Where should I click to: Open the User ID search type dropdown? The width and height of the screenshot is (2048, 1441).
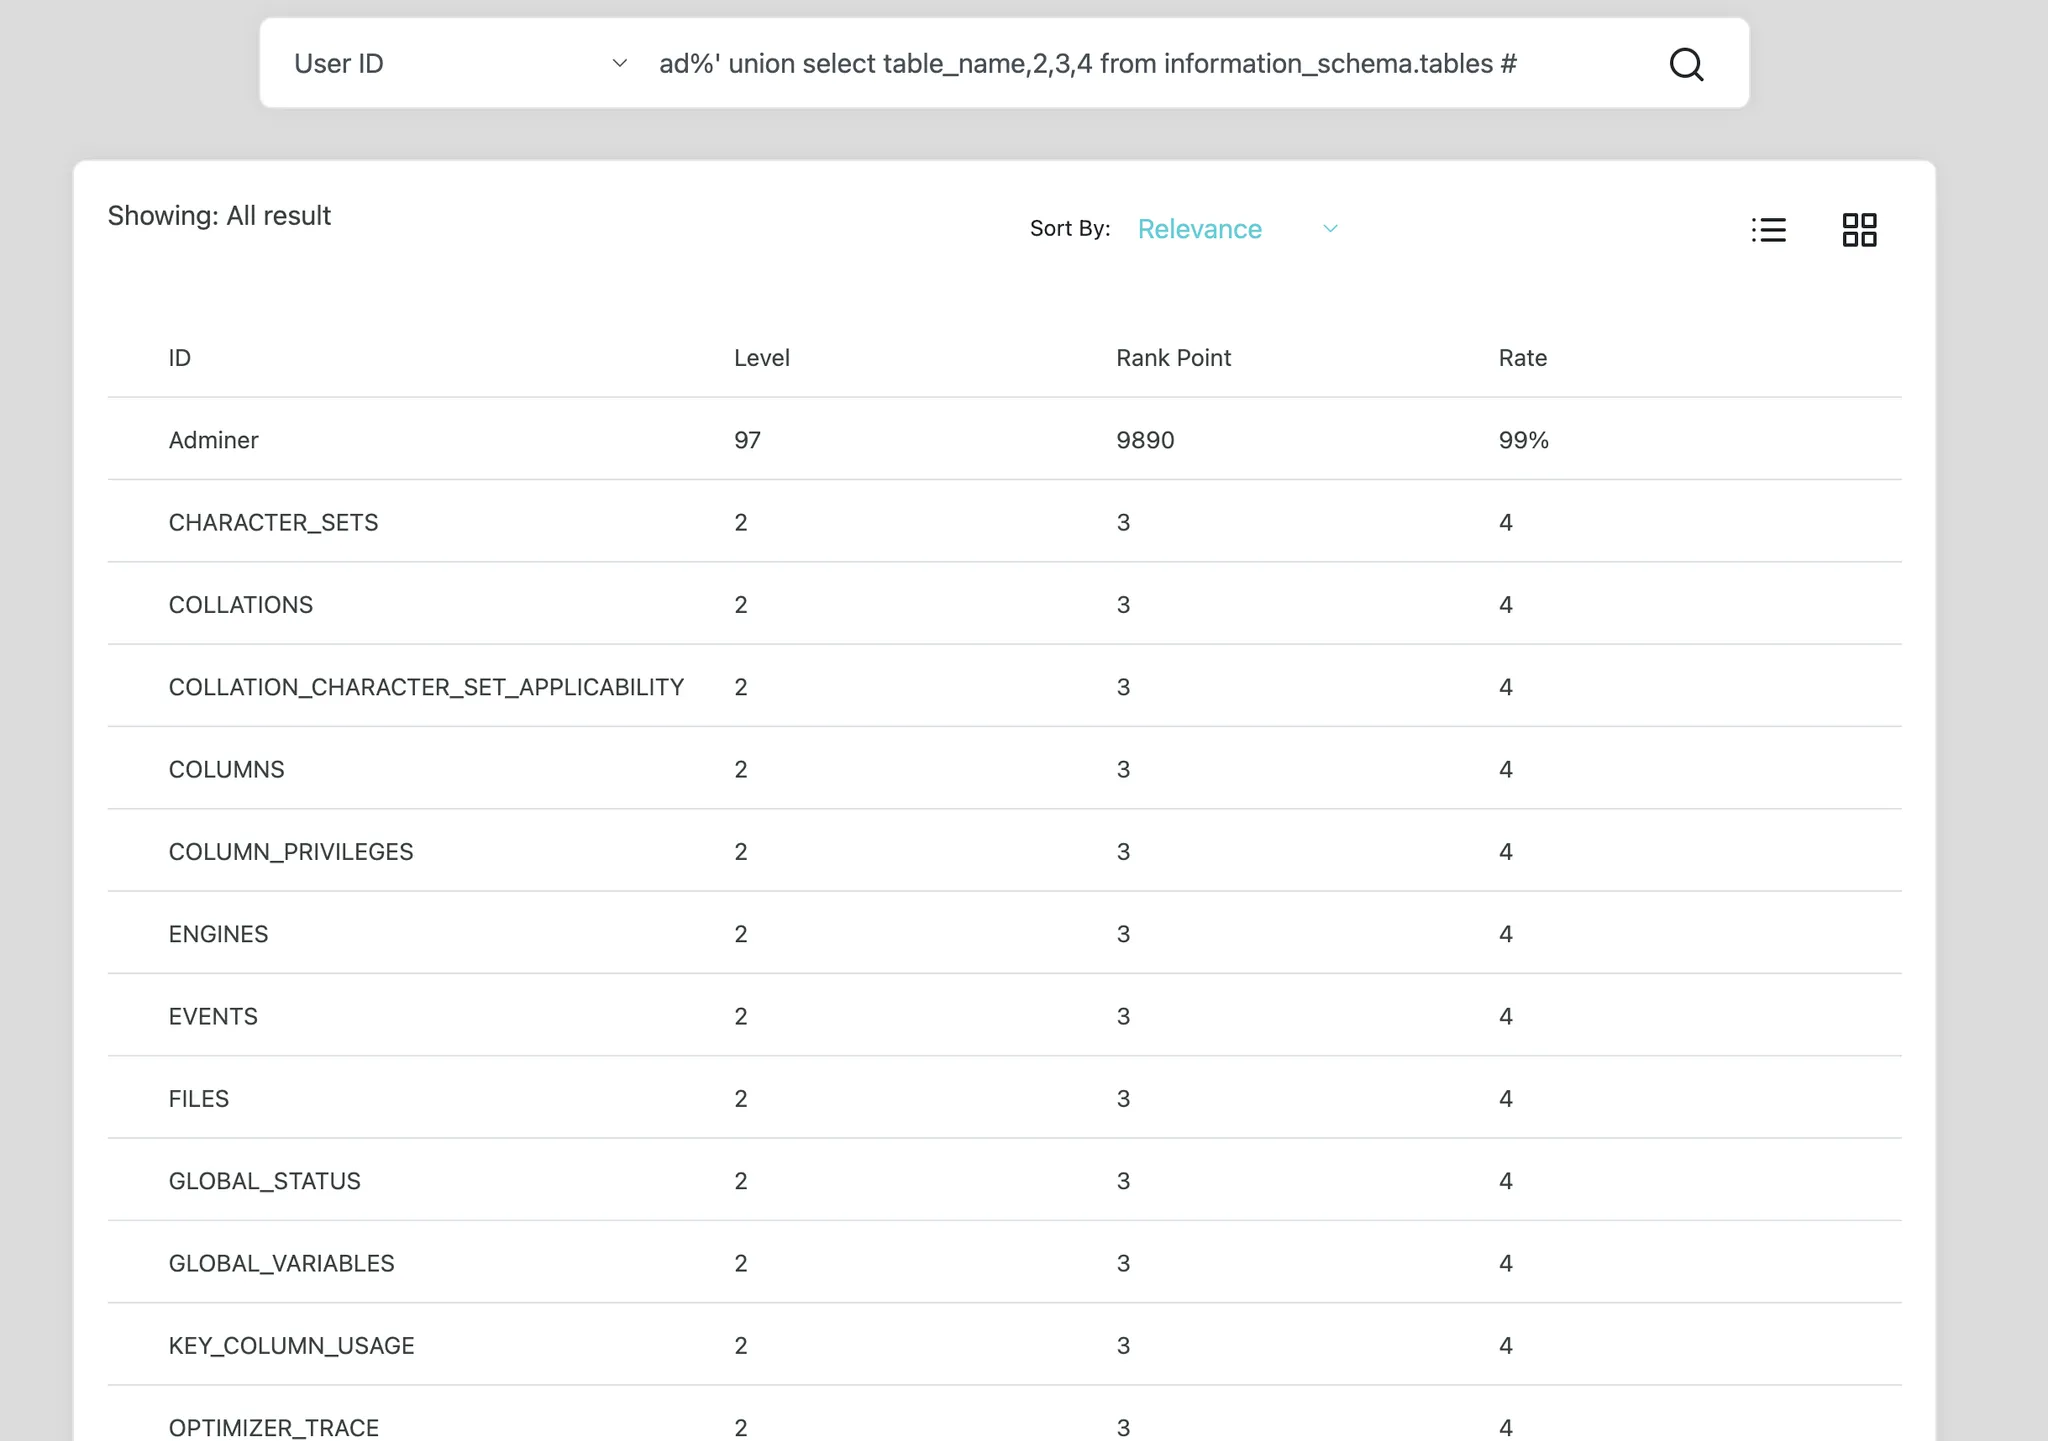click(x=461, y=64)
